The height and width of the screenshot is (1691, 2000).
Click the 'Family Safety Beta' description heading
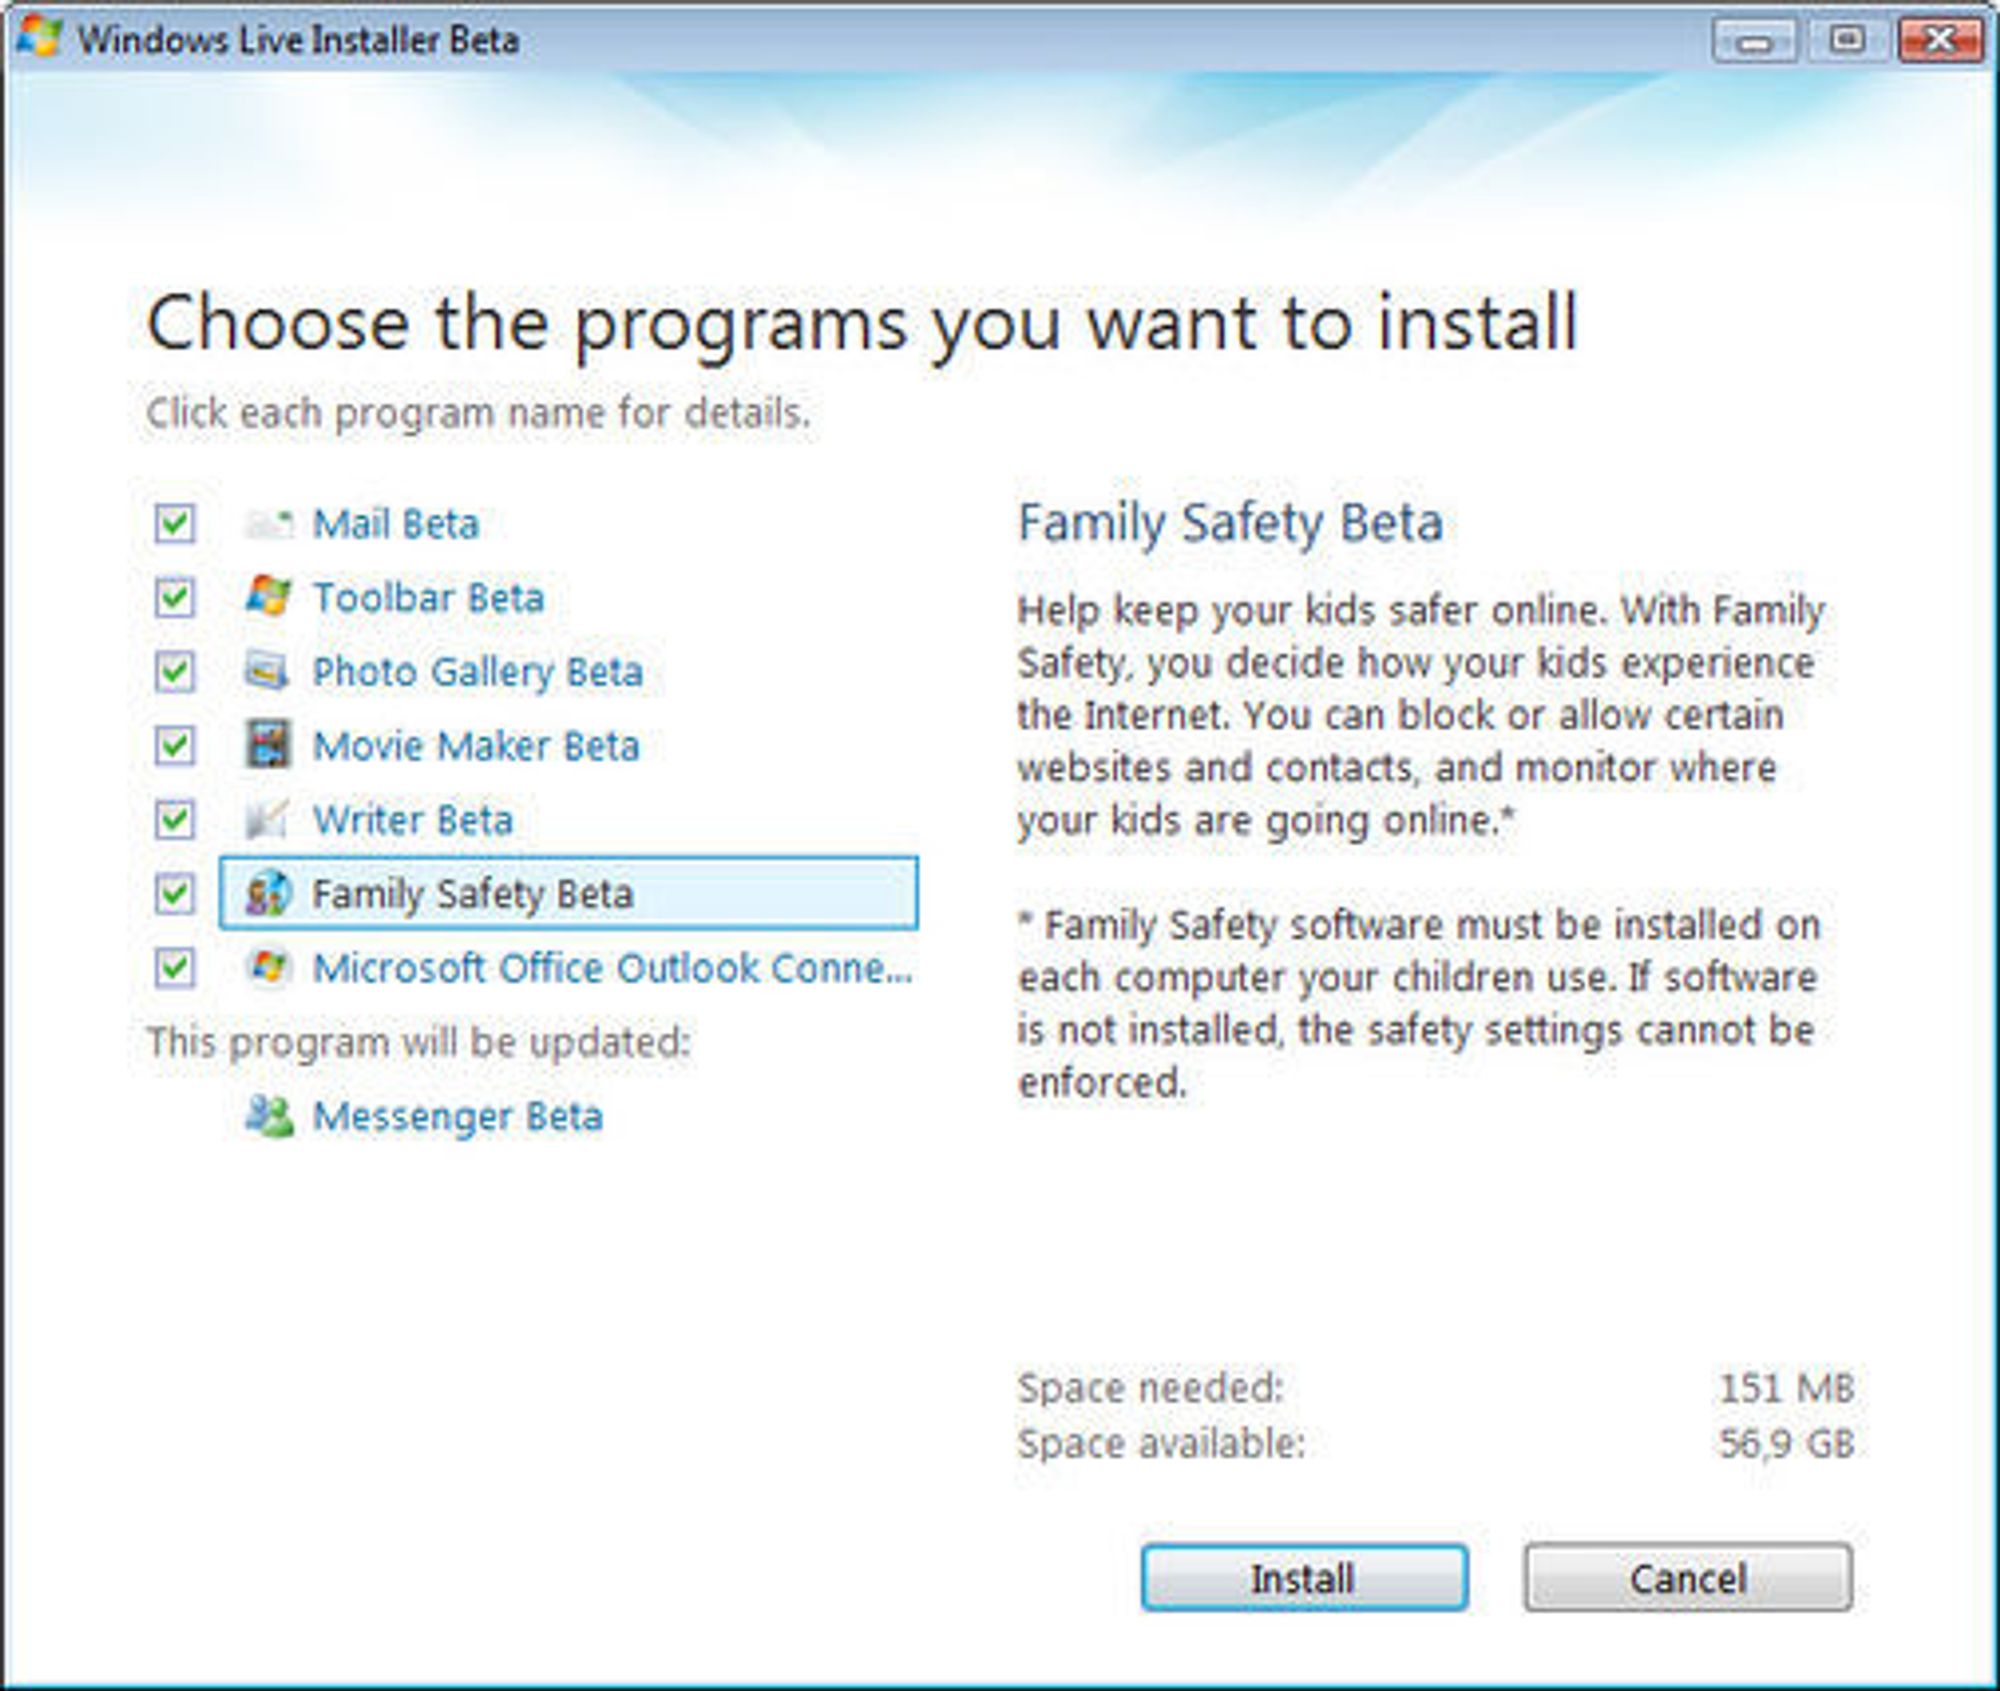pos(1230,523)
